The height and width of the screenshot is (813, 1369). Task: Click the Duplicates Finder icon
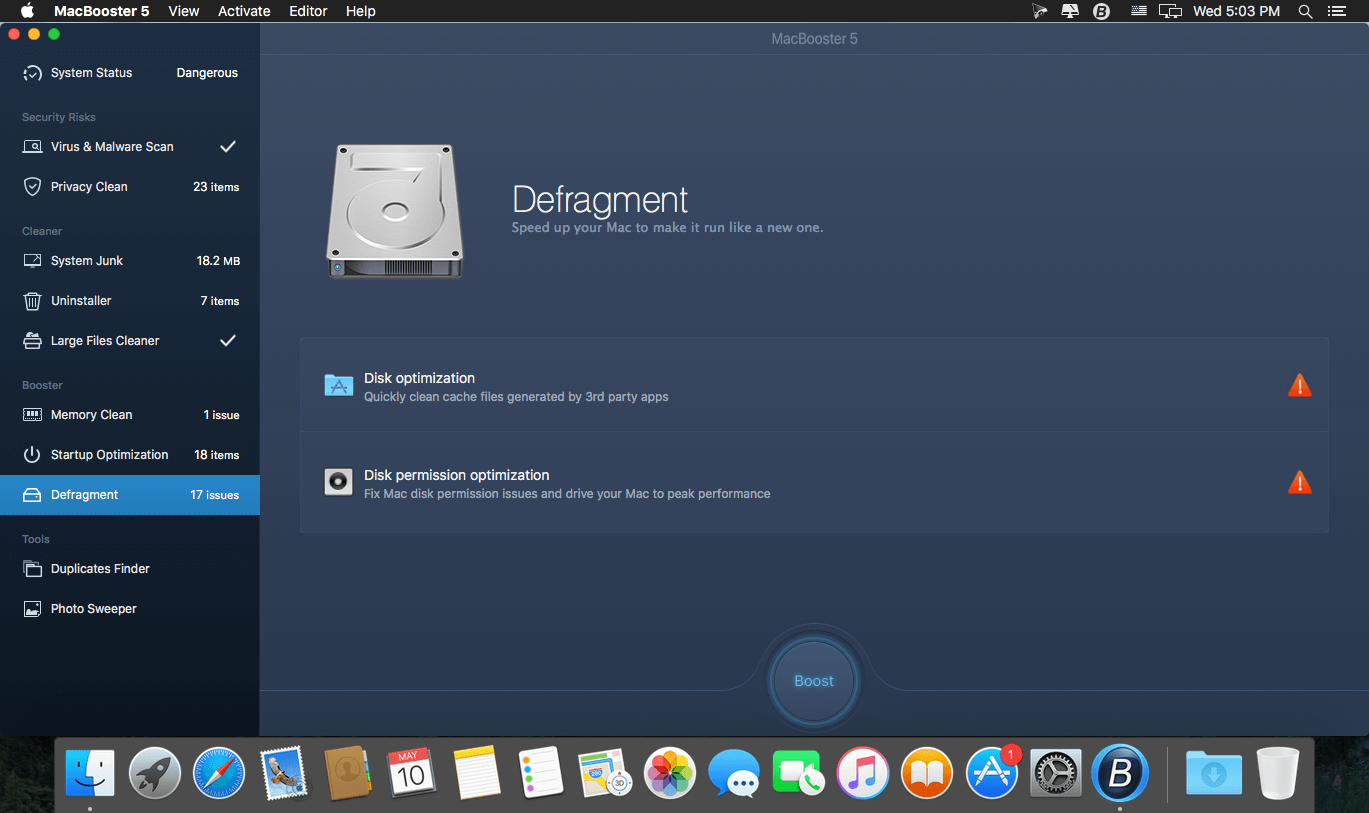33,569
